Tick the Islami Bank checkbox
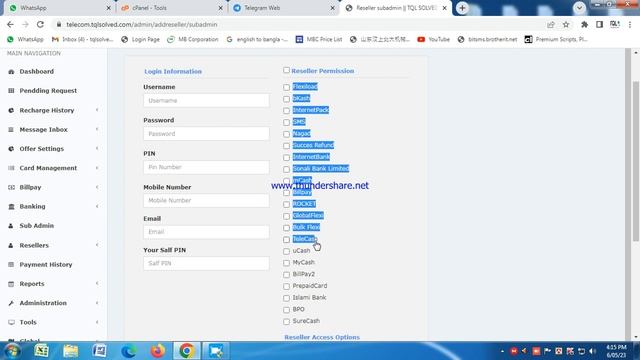This screenshot has height=360, width=640. (287, 298)
